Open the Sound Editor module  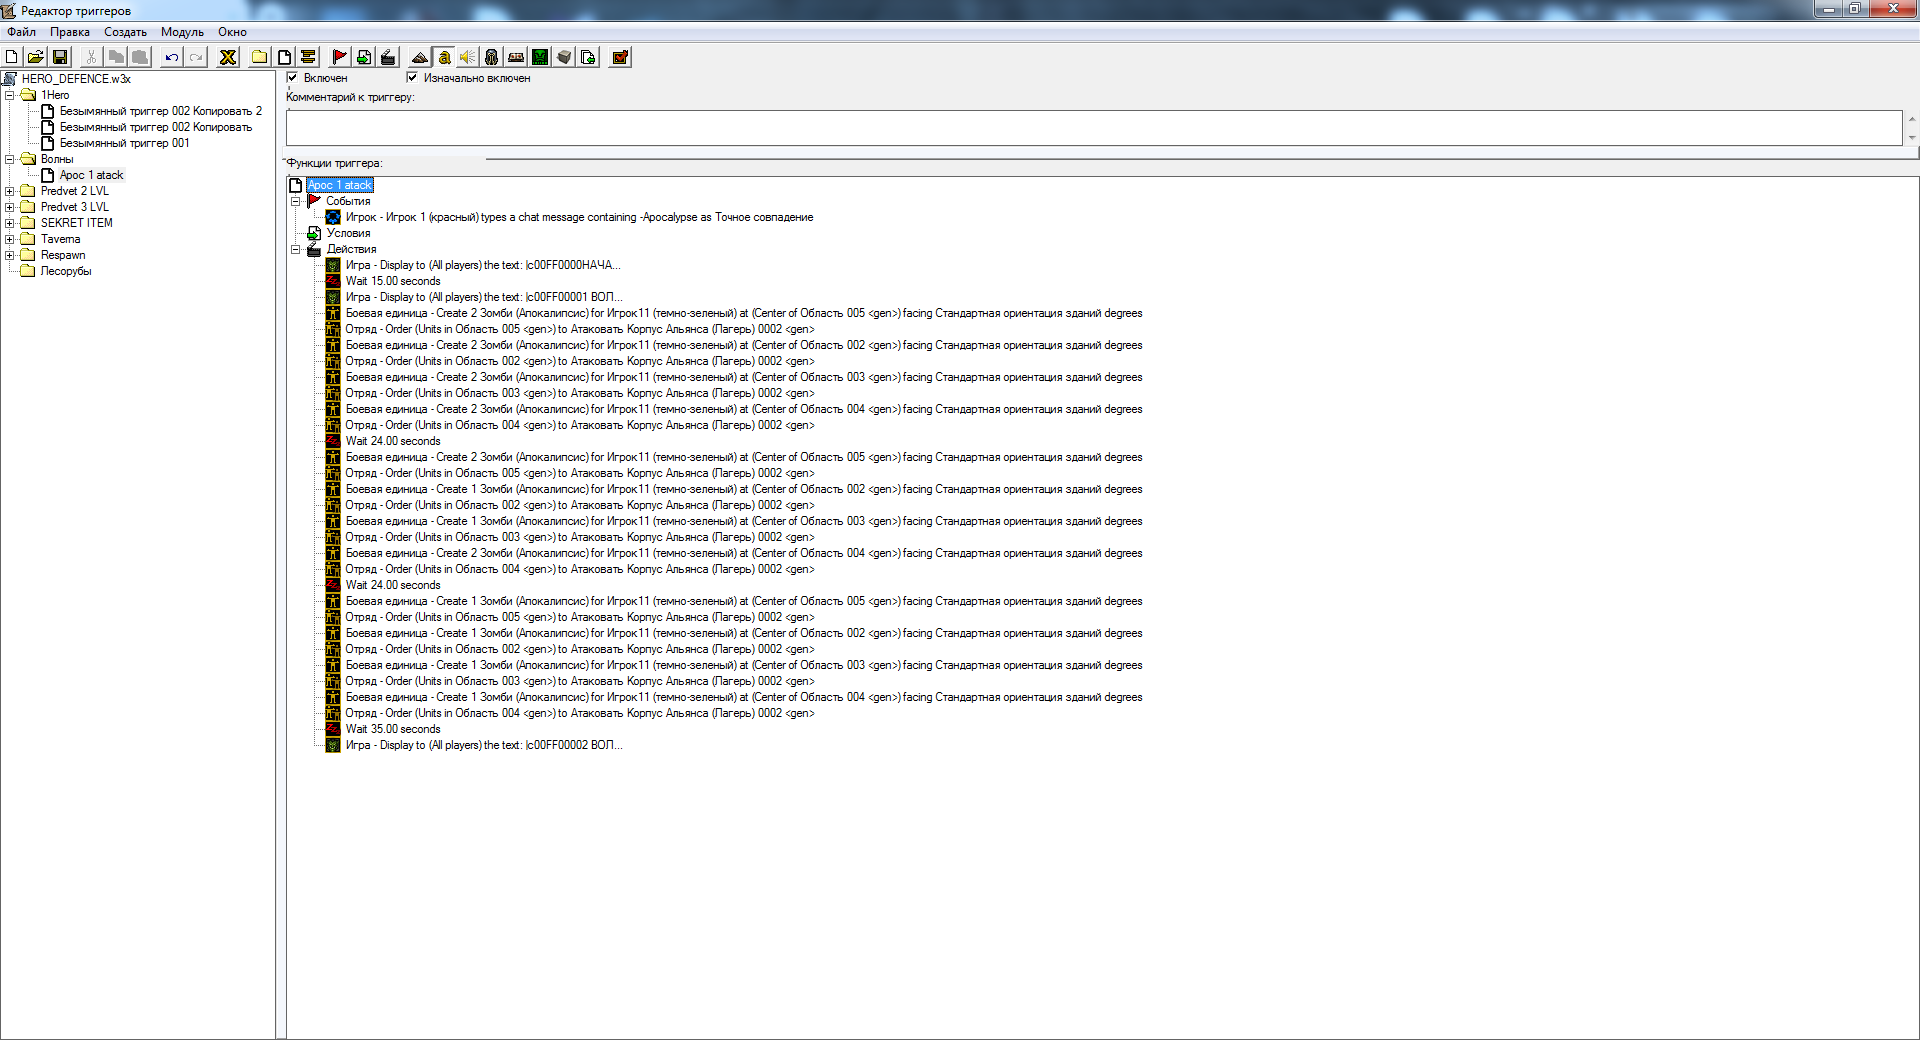(x=468, y=57)
